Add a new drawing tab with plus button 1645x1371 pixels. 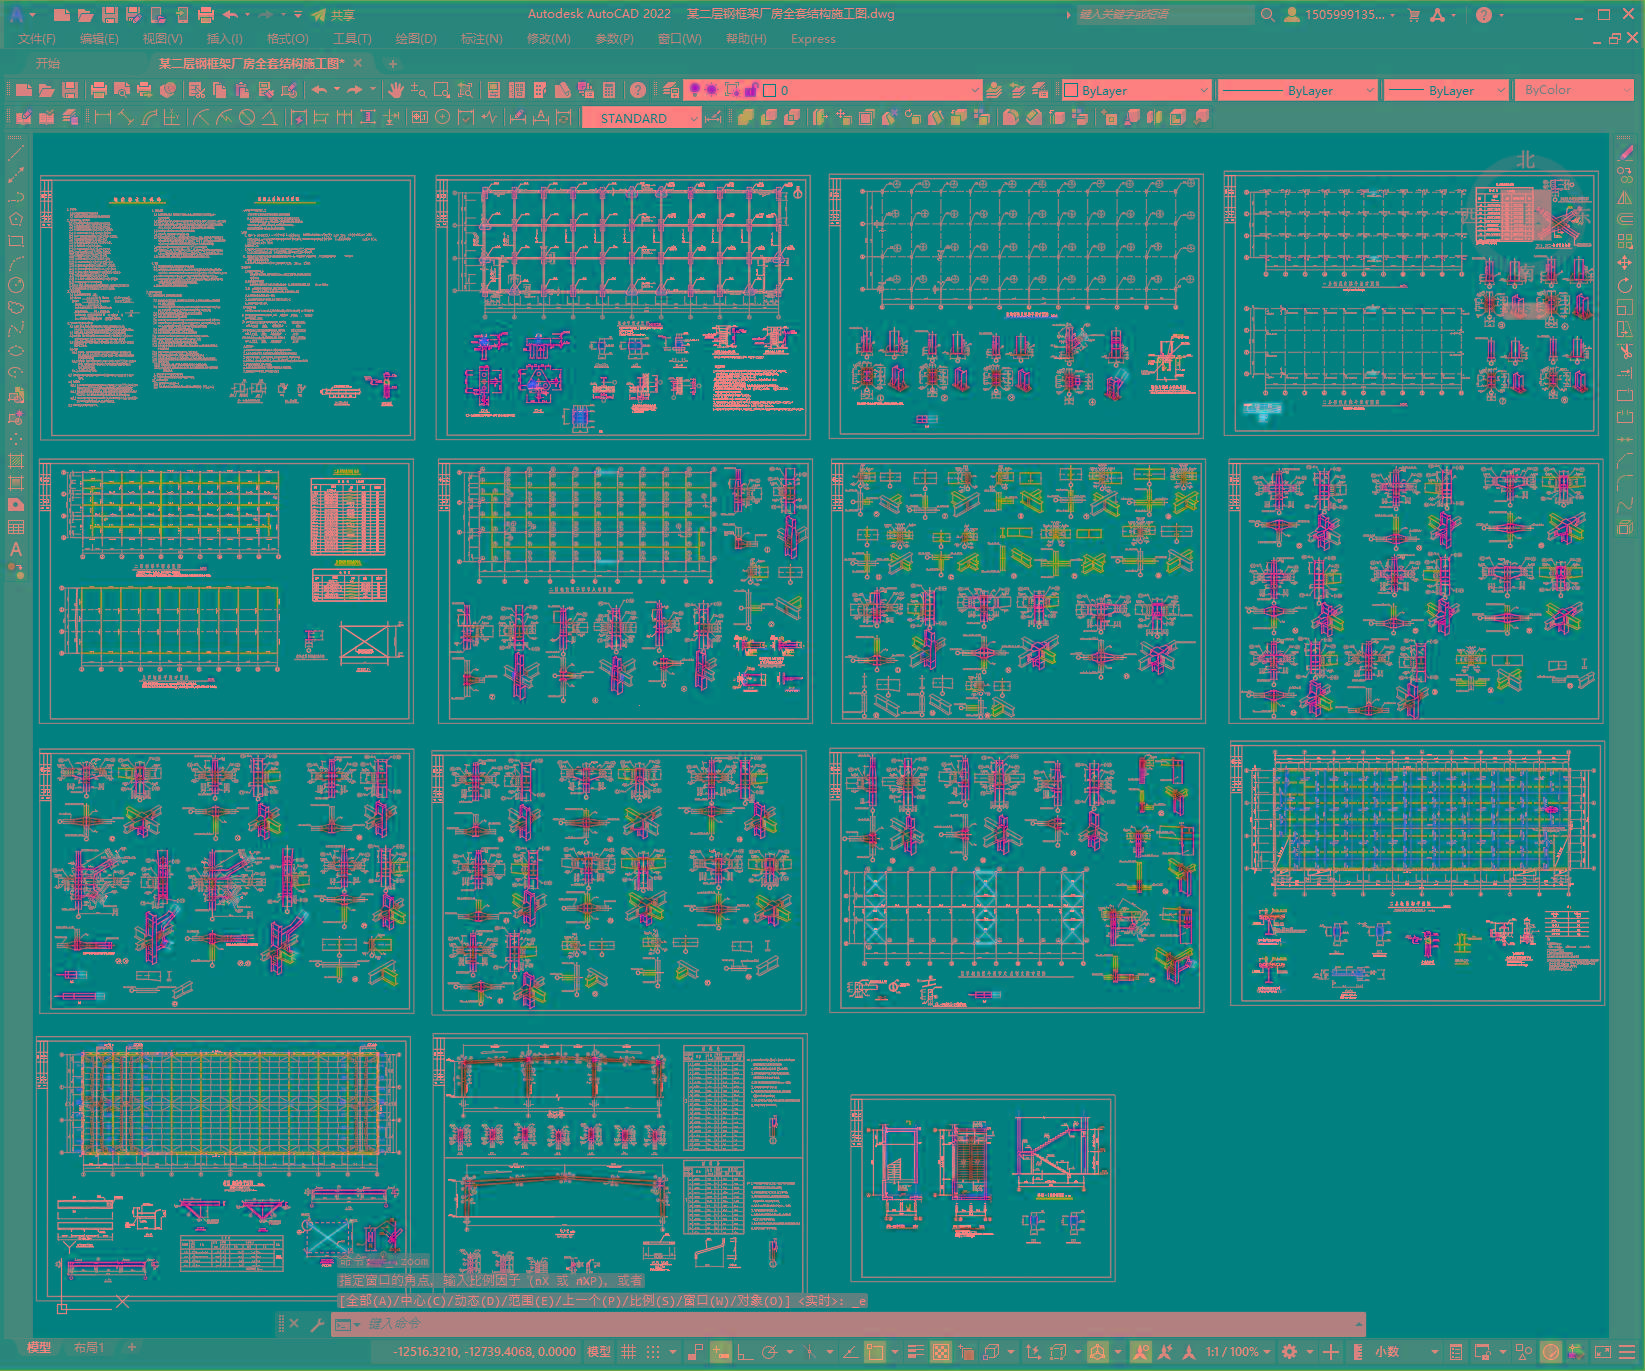(x=393, y=63)
